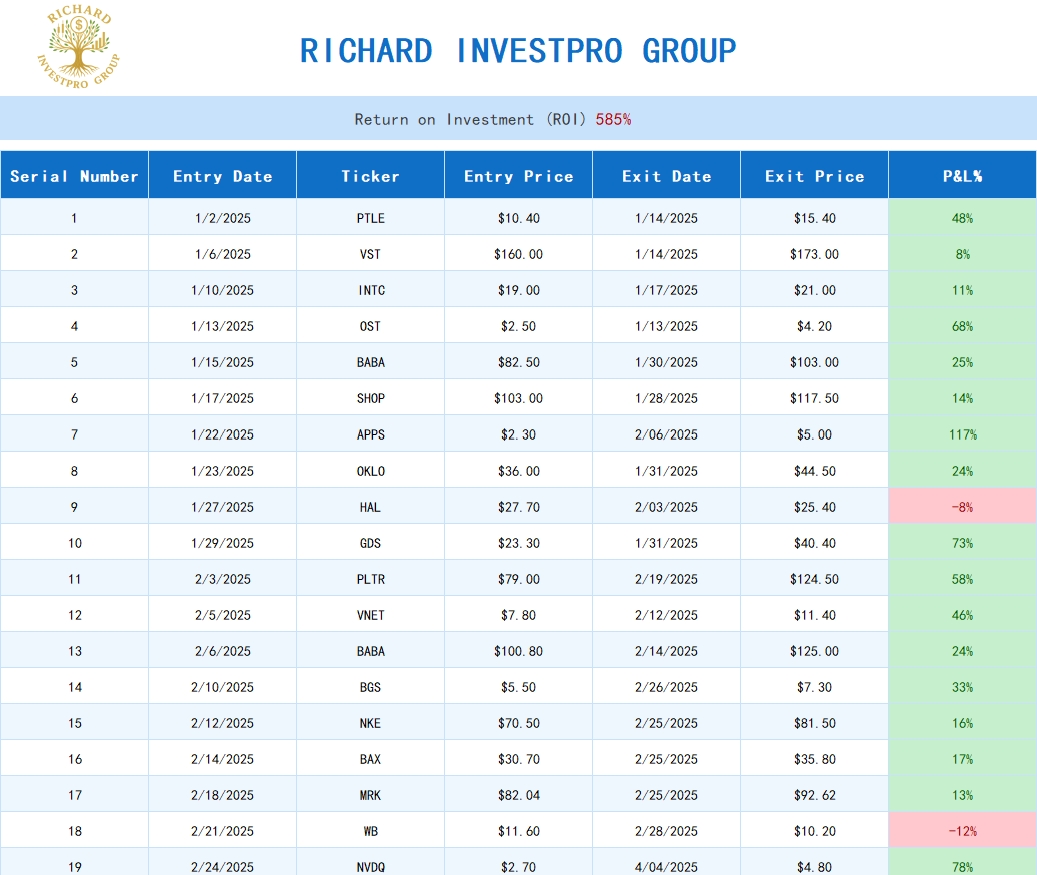The width and height of the screenshot is (1037, 875).
Task: Select exit price $124.50 for PLTR
Action: [815, 579]
